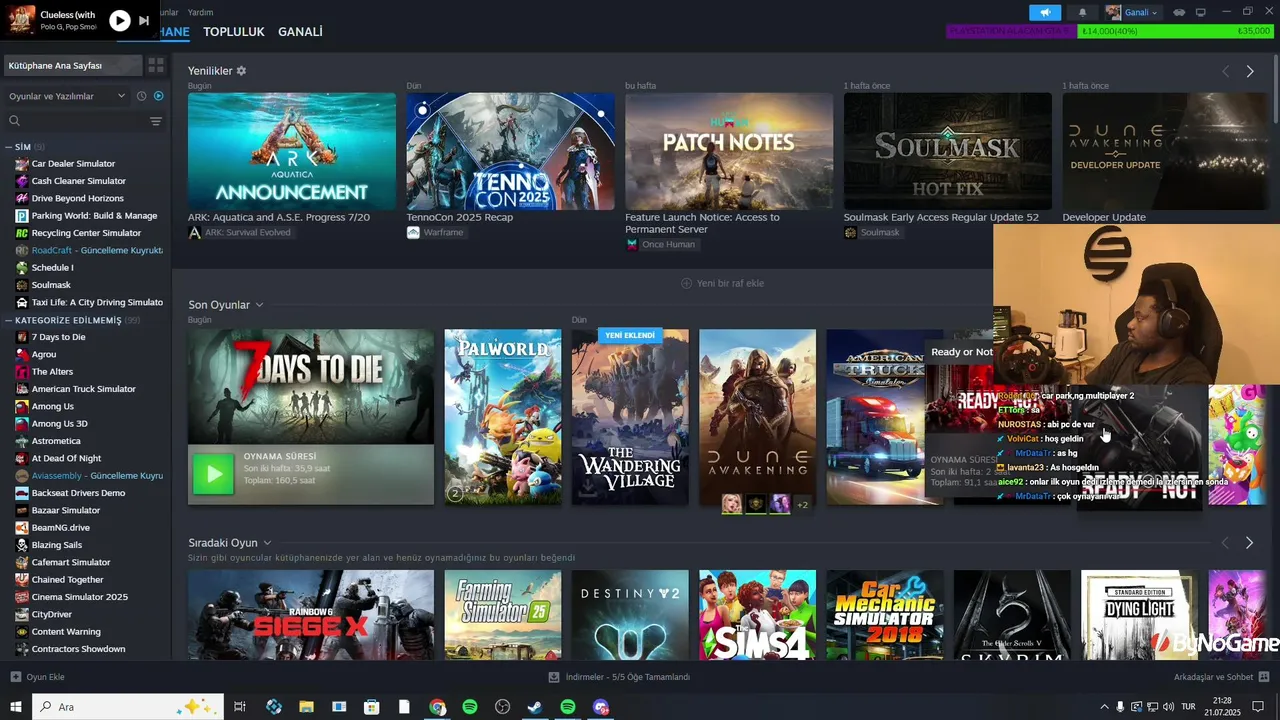Click Kütüphane Ana Sayfası button
Viewport: 1280px width, 720px height.
click(x=73, y=65)
